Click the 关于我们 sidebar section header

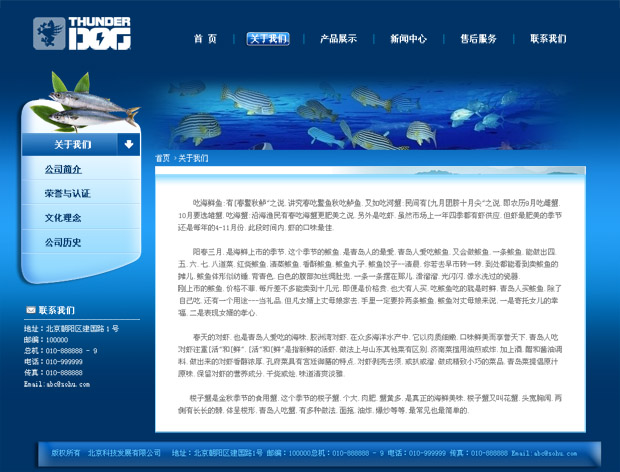pyautogui.click(x=72, y=145)
